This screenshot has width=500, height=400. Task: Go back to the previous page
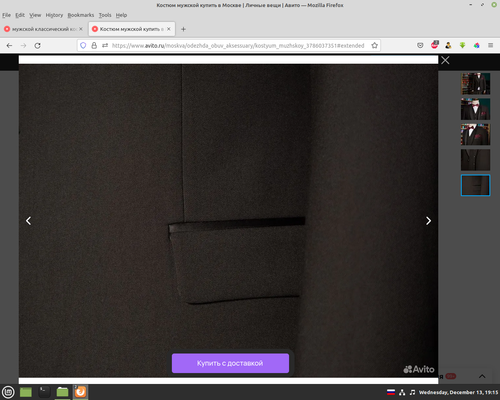click(9, 46)
